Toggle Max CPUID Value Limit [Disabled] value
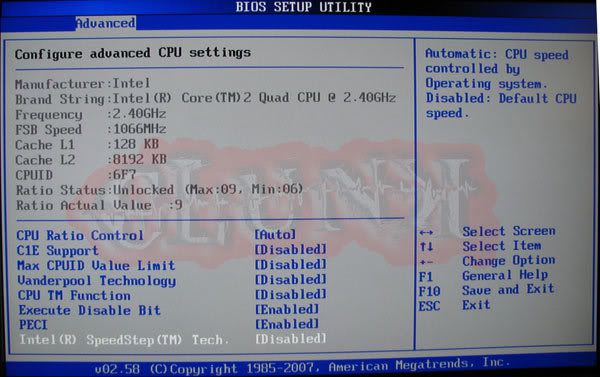 [x=290, y=264]
